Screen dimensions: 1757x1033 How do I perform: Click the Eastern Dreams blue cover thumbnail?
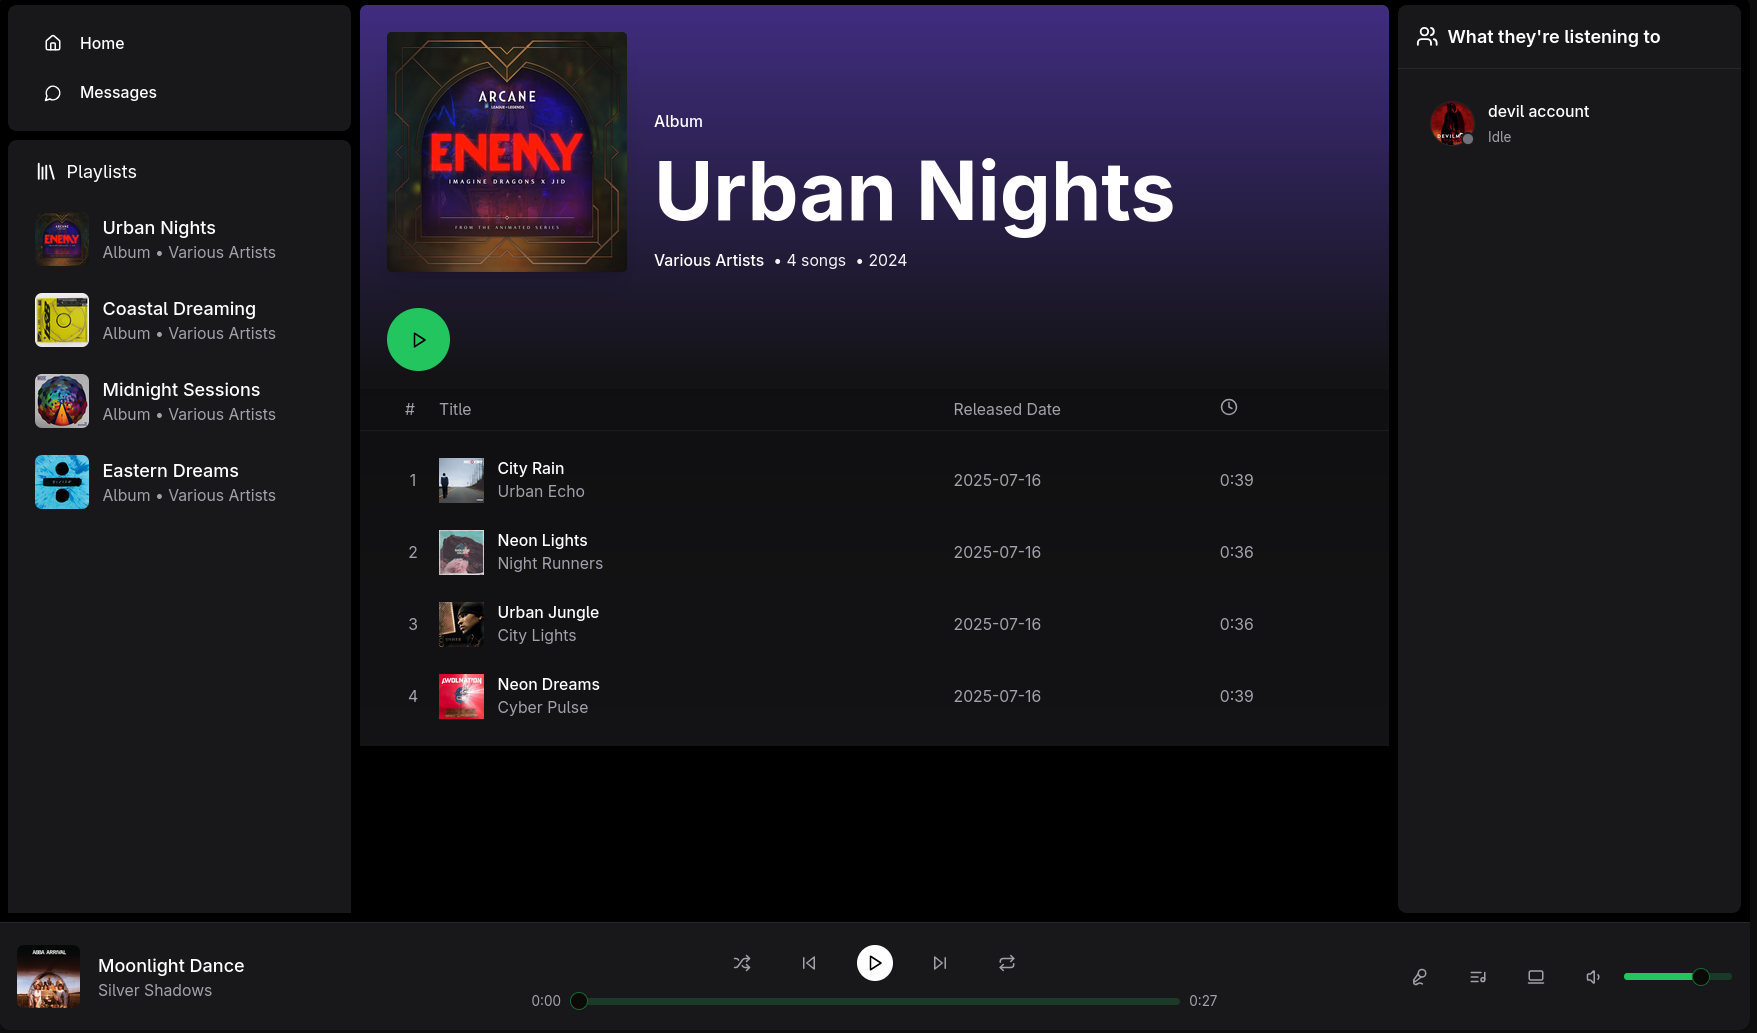pyautogui.click(x=62, y=482)
